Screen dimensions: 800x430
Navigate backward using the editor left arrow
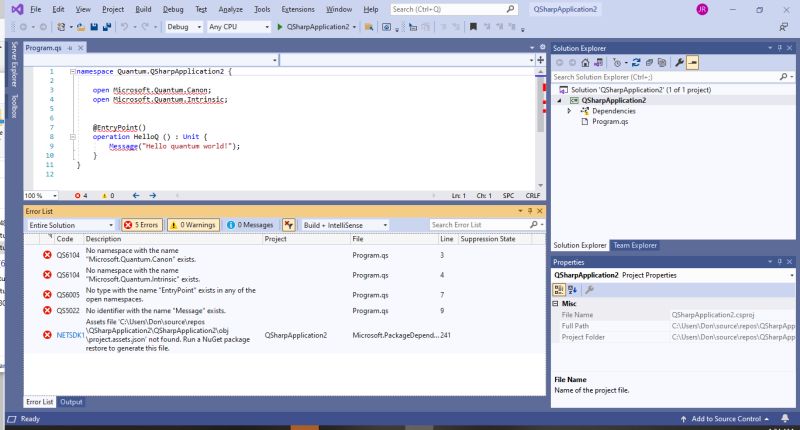136,195
